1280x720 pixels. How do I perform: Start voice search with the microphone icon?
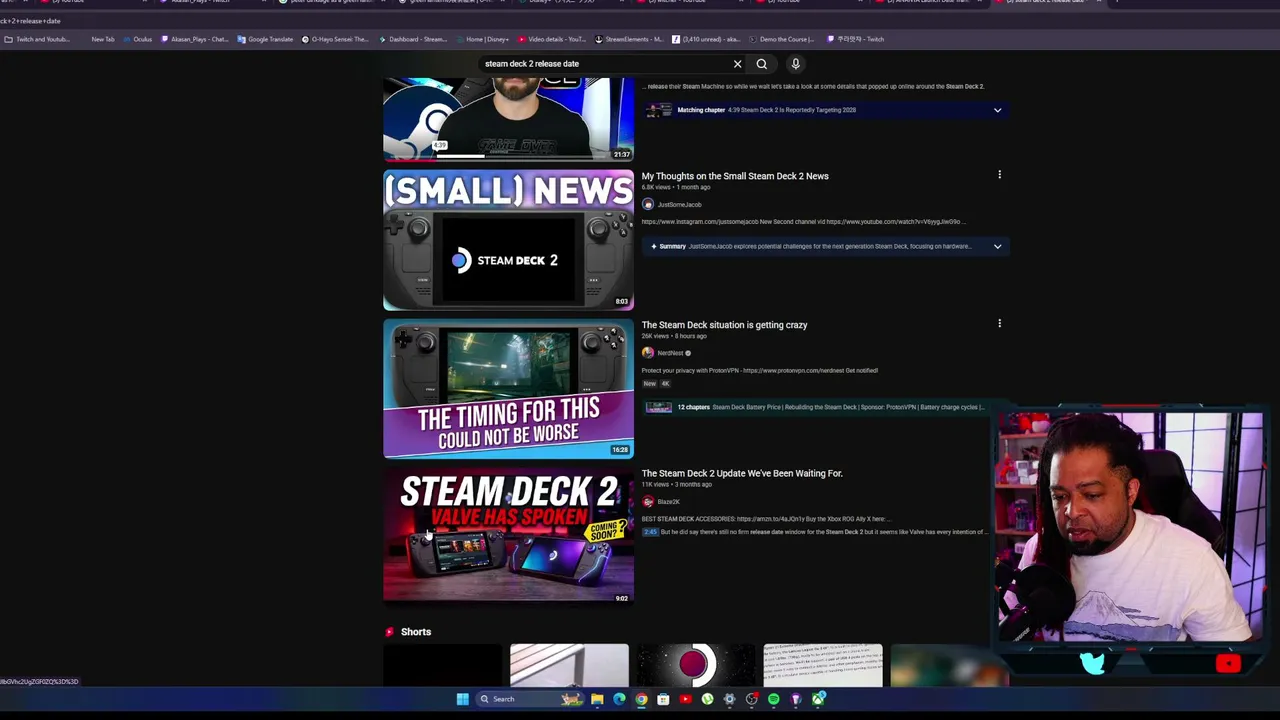pos(796,64)
